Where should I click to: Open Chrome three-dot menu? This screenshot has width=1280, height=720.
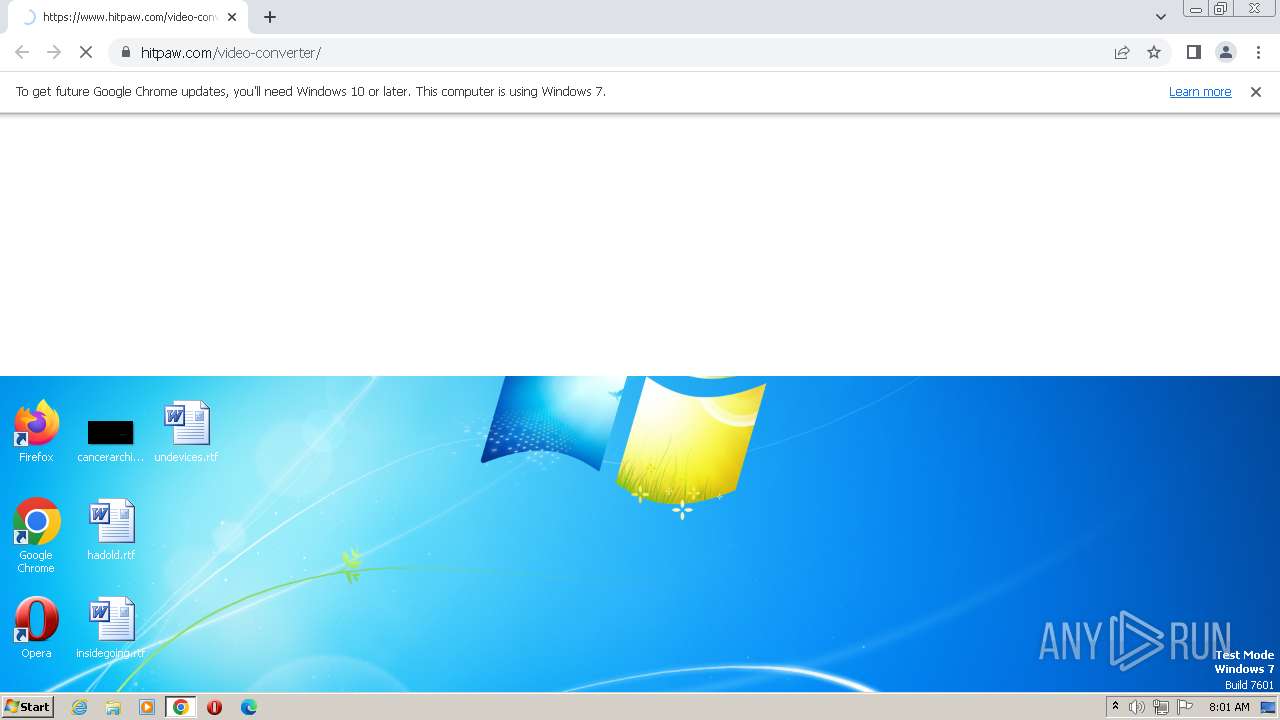[1258, 52]
